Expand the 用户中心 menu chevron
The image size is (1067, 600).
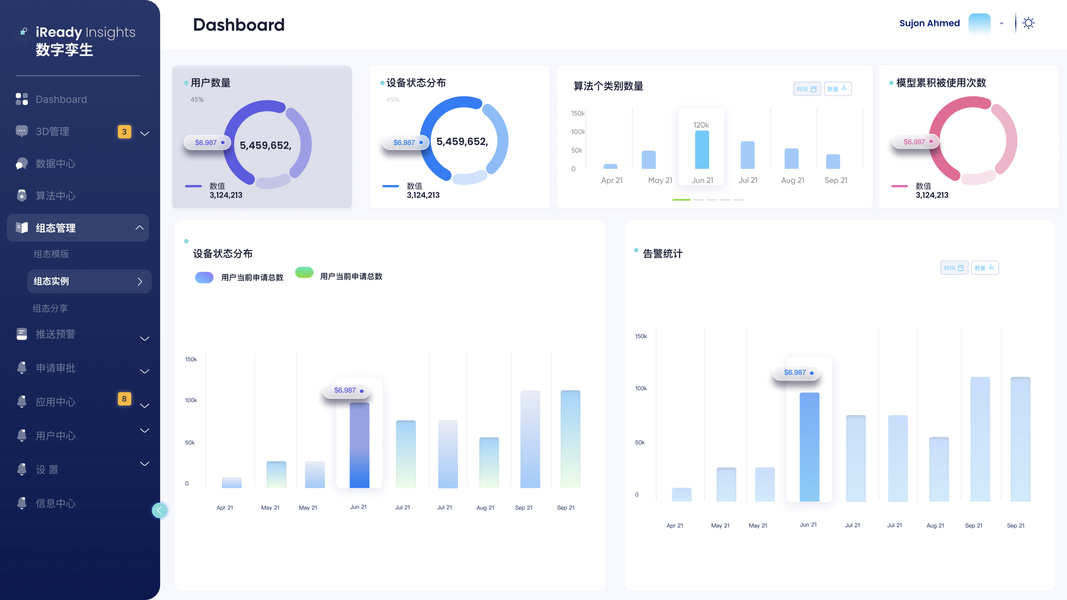[144, 430]
